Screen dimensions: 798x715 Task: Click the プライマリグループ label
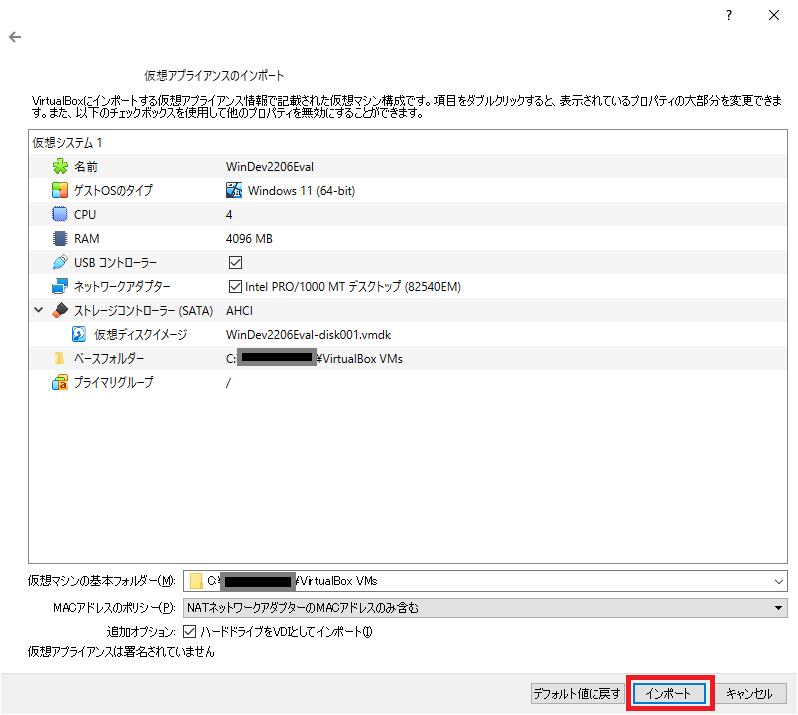tap(114, 382)
